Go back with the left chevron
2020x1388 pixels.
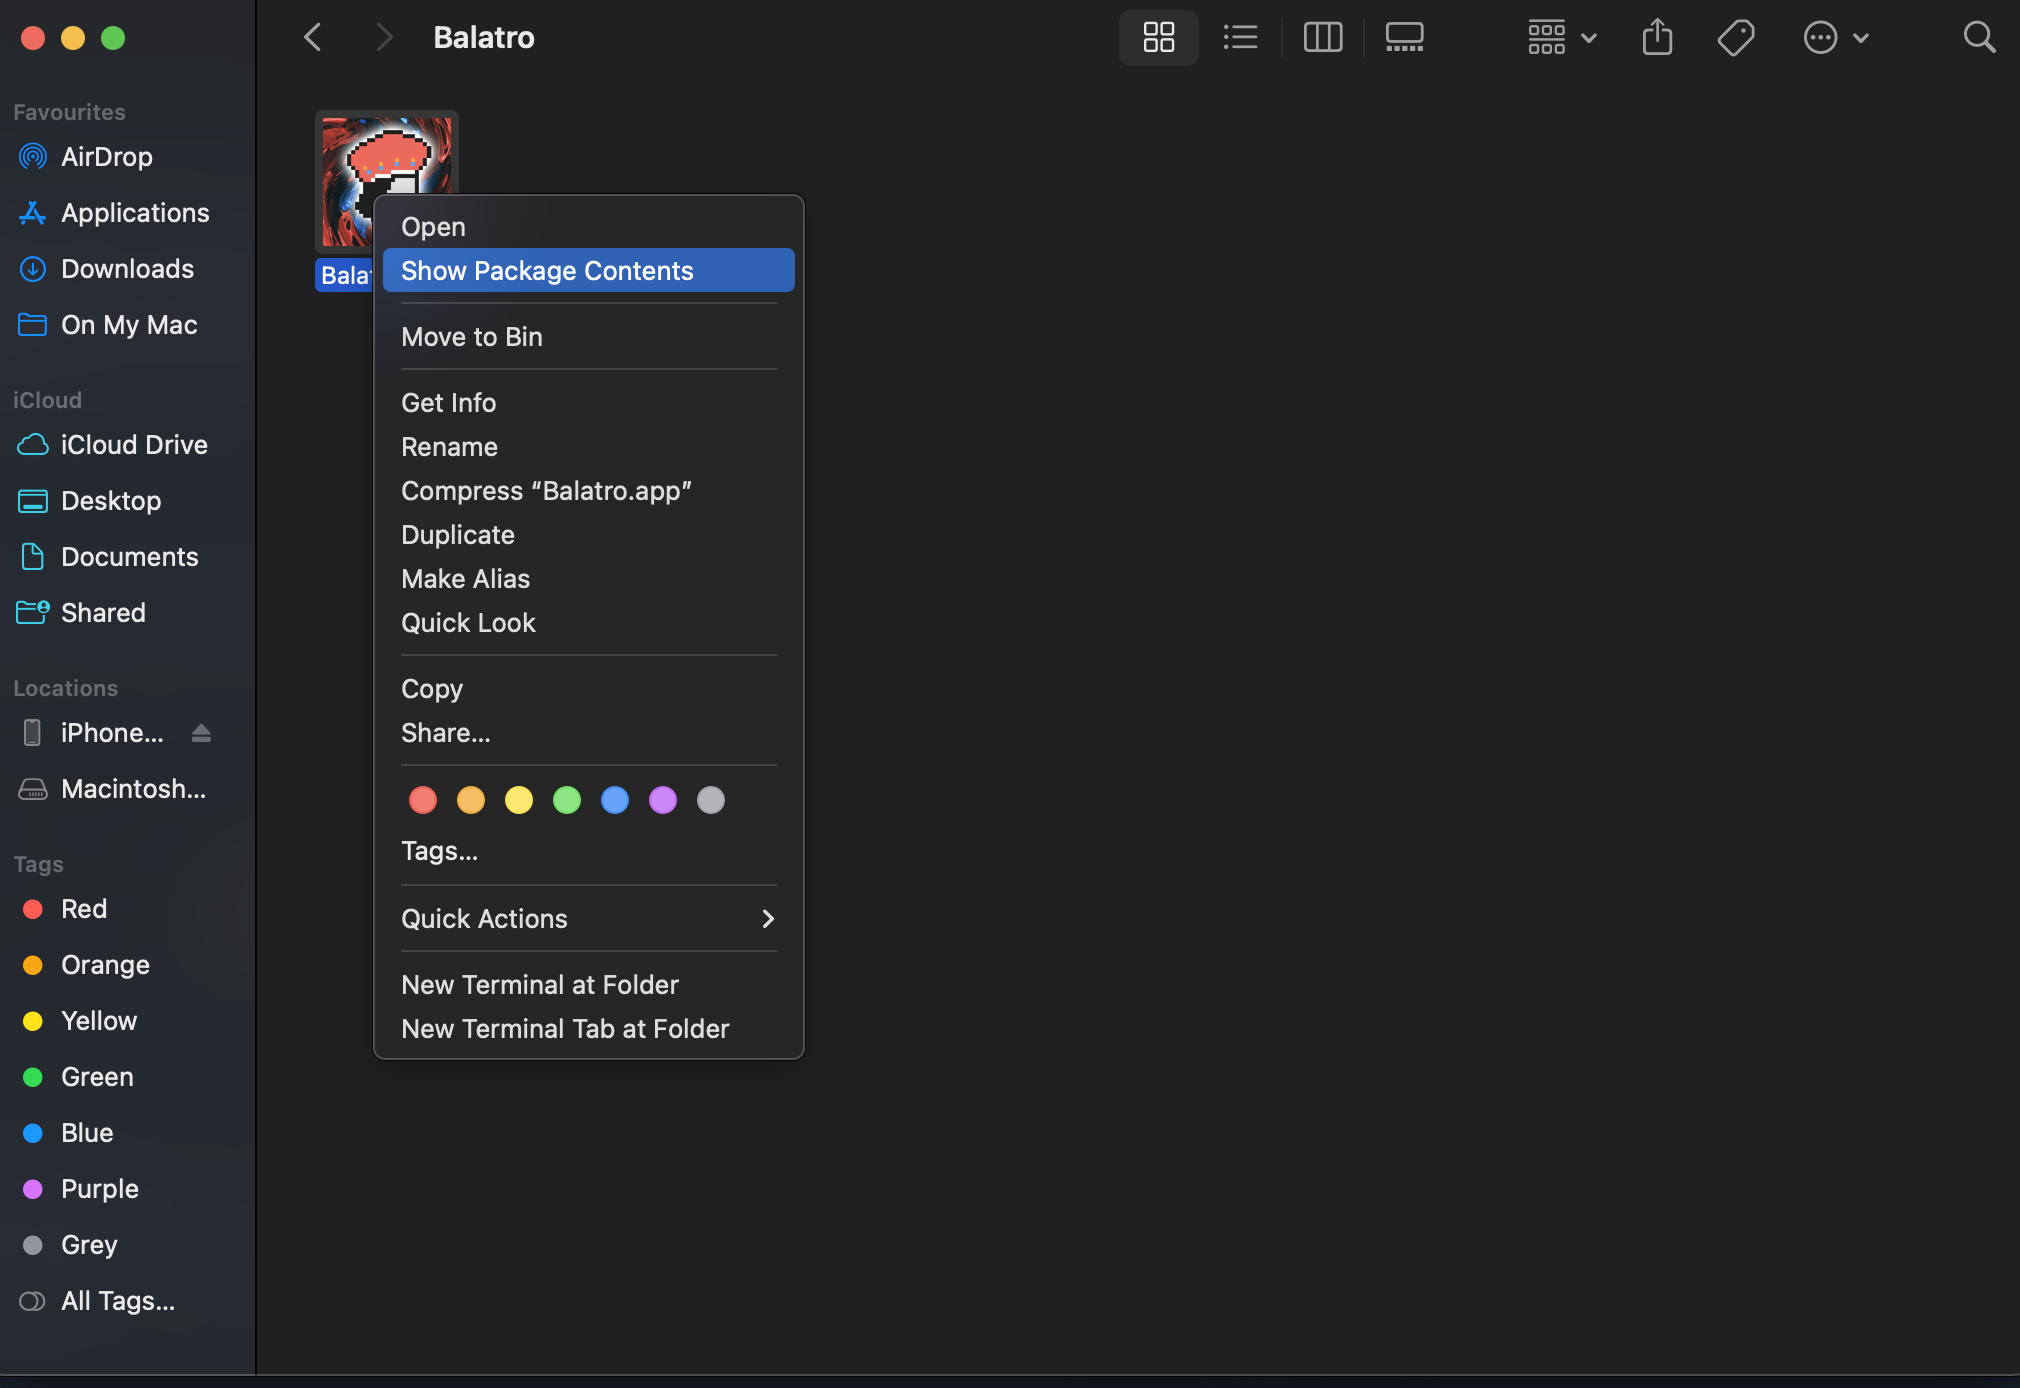[313, 38]
